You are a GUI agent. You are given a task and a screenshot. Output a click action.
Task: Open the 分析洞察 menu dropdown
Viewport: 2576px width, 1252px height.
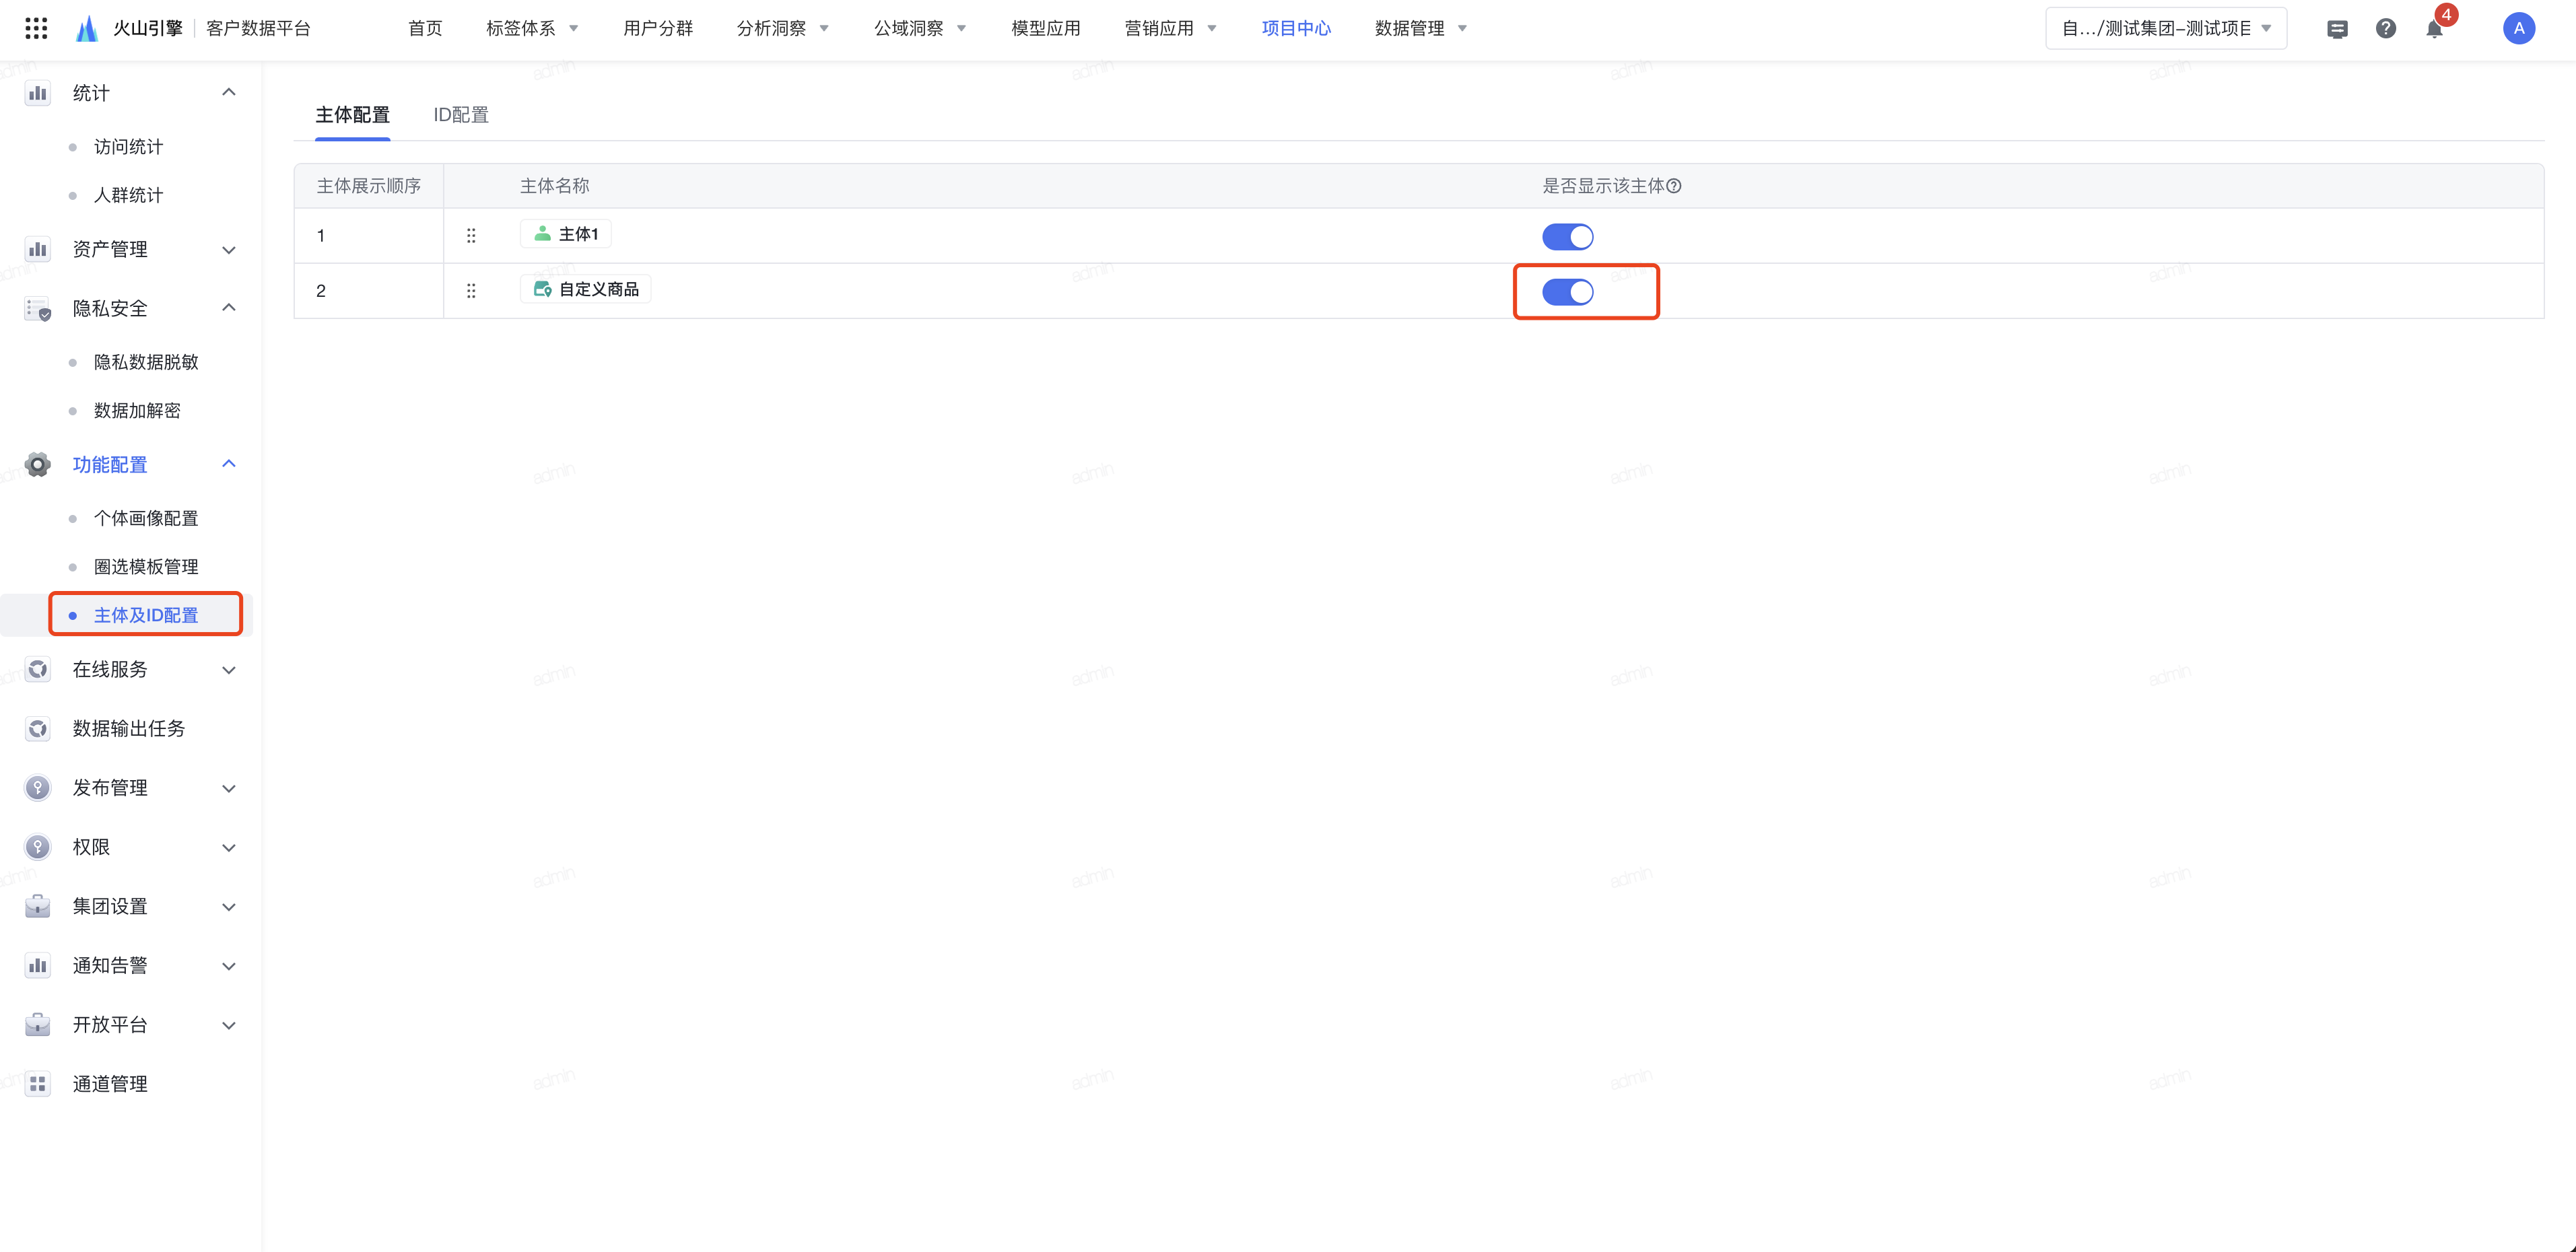coord(783,28)
